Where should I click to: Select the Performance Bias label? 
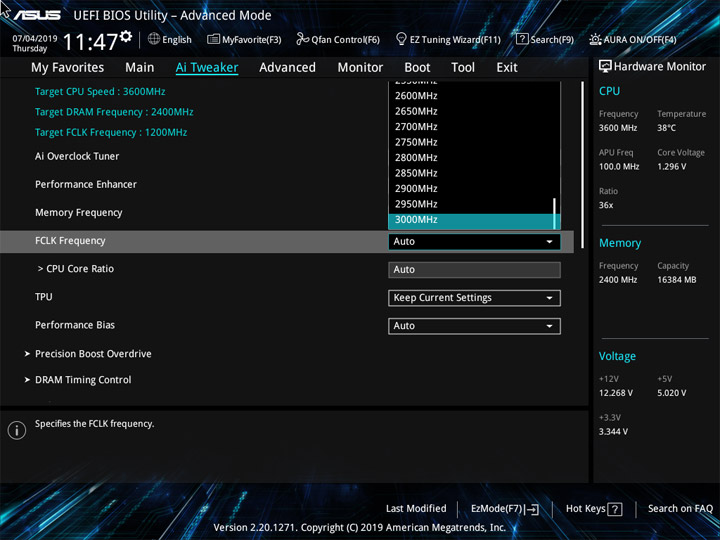click(x=75, y=325)
